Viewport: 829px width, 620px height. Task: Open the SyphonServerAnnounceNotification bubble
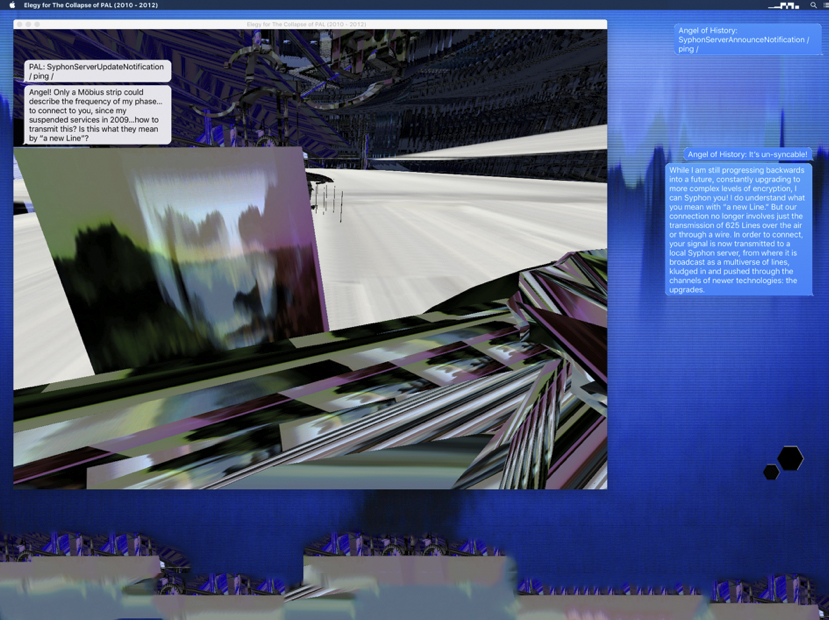point(748,40)
